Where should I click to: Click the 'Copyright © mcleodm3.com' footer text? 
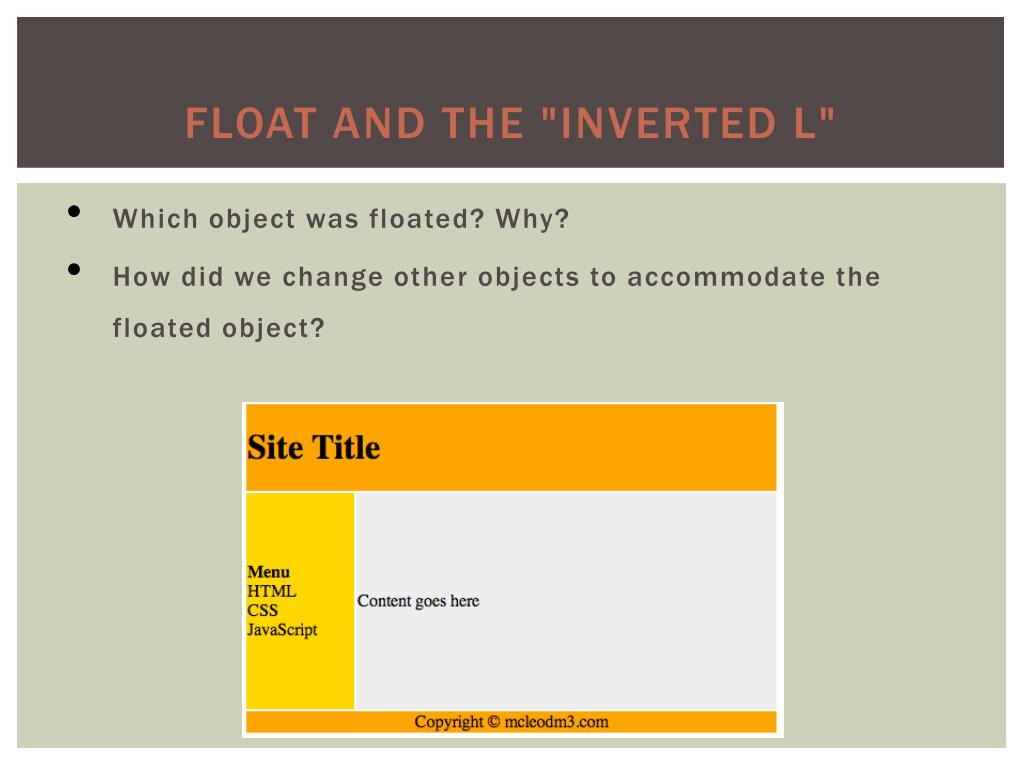point(511,722)
